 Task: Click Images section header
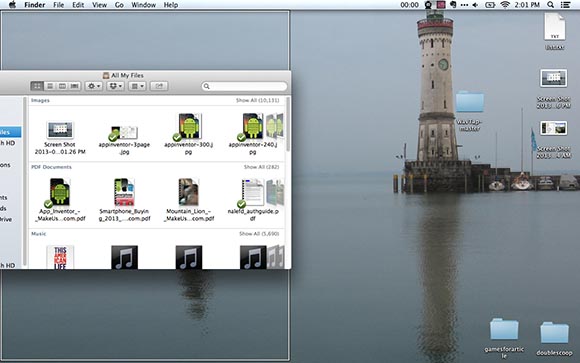pos(40,100)
